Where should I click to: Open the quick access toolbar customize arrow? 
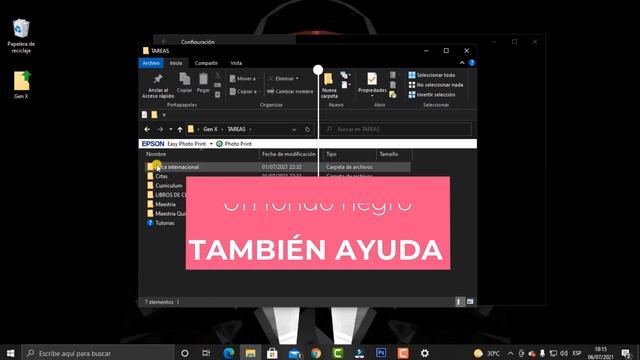click(164, 115)
